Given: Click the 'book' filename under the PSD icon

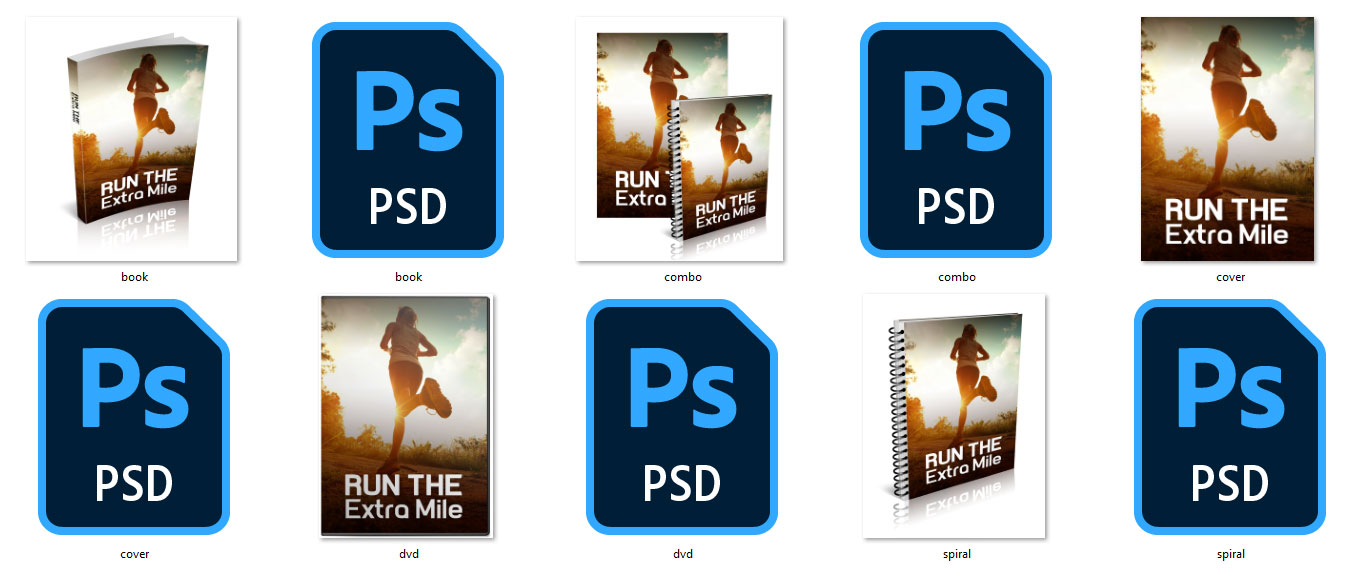Looking at the screenshot, I should 408,277.
